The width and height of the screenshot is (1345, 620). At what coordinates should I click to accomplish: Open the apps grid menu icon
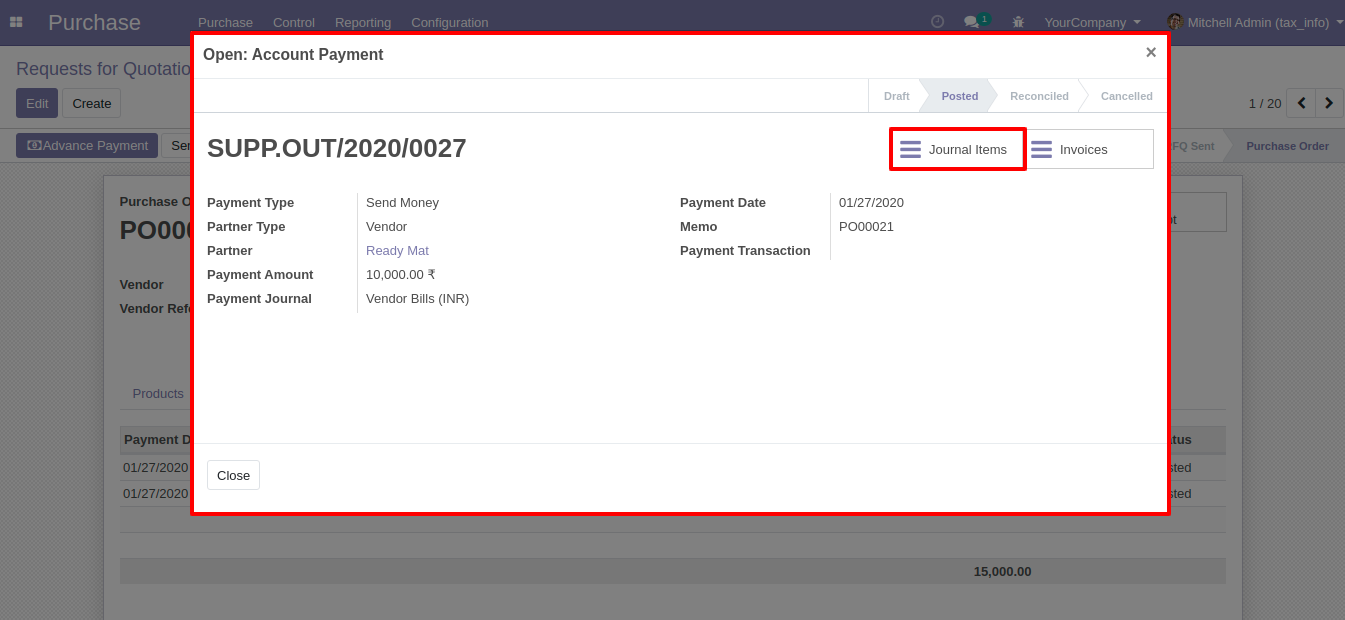pyautogui.click(x=16, y=22)
